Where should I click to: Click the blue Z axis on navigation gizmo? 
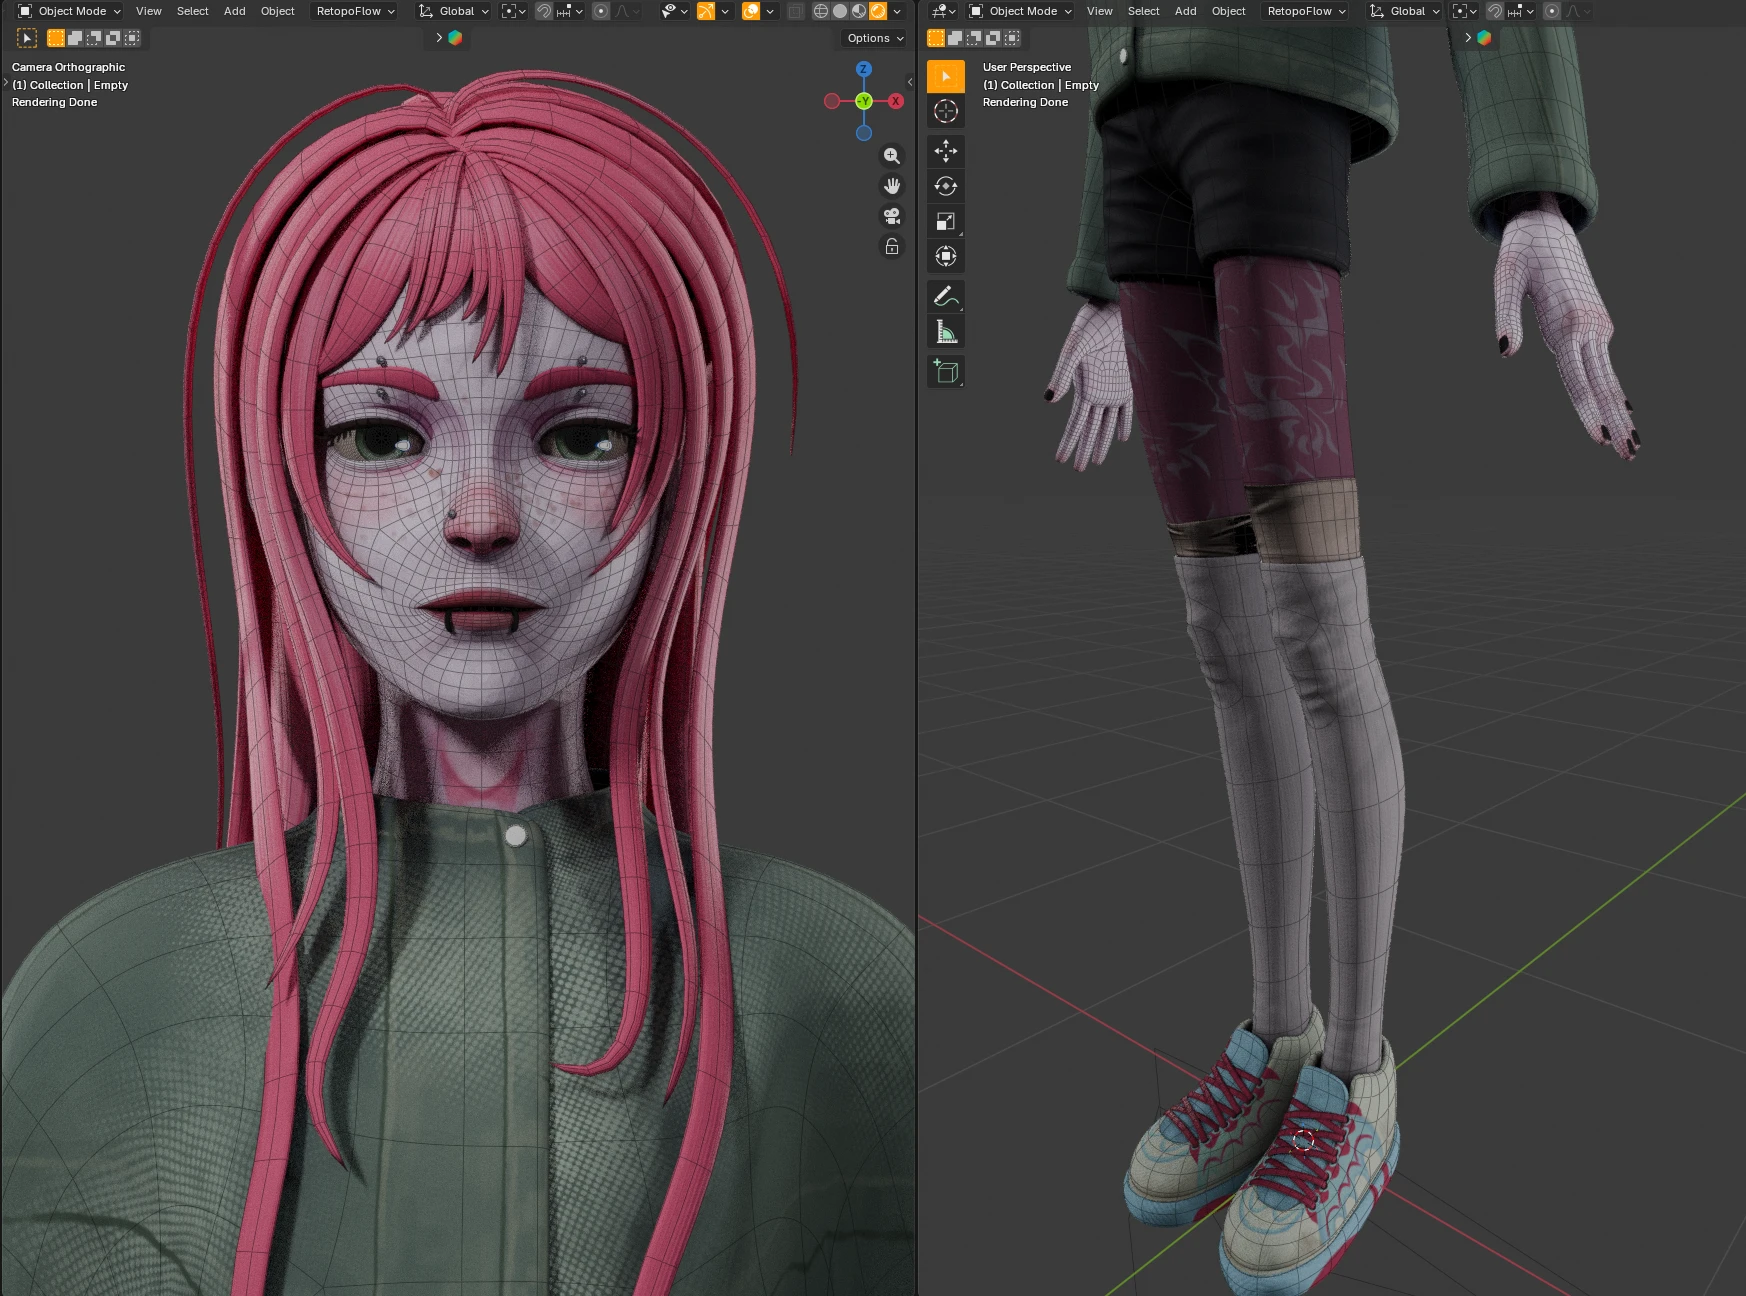(864, 69)
